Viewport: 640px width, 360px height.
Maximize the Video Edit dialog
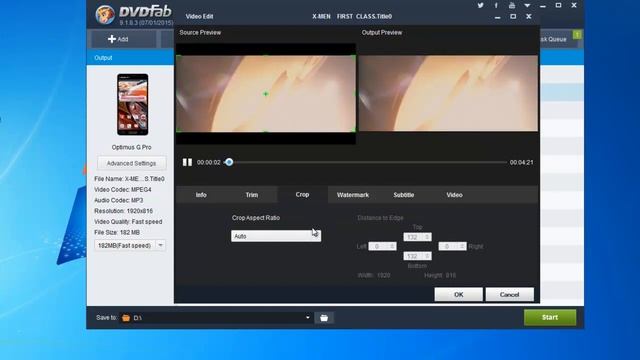513,16
